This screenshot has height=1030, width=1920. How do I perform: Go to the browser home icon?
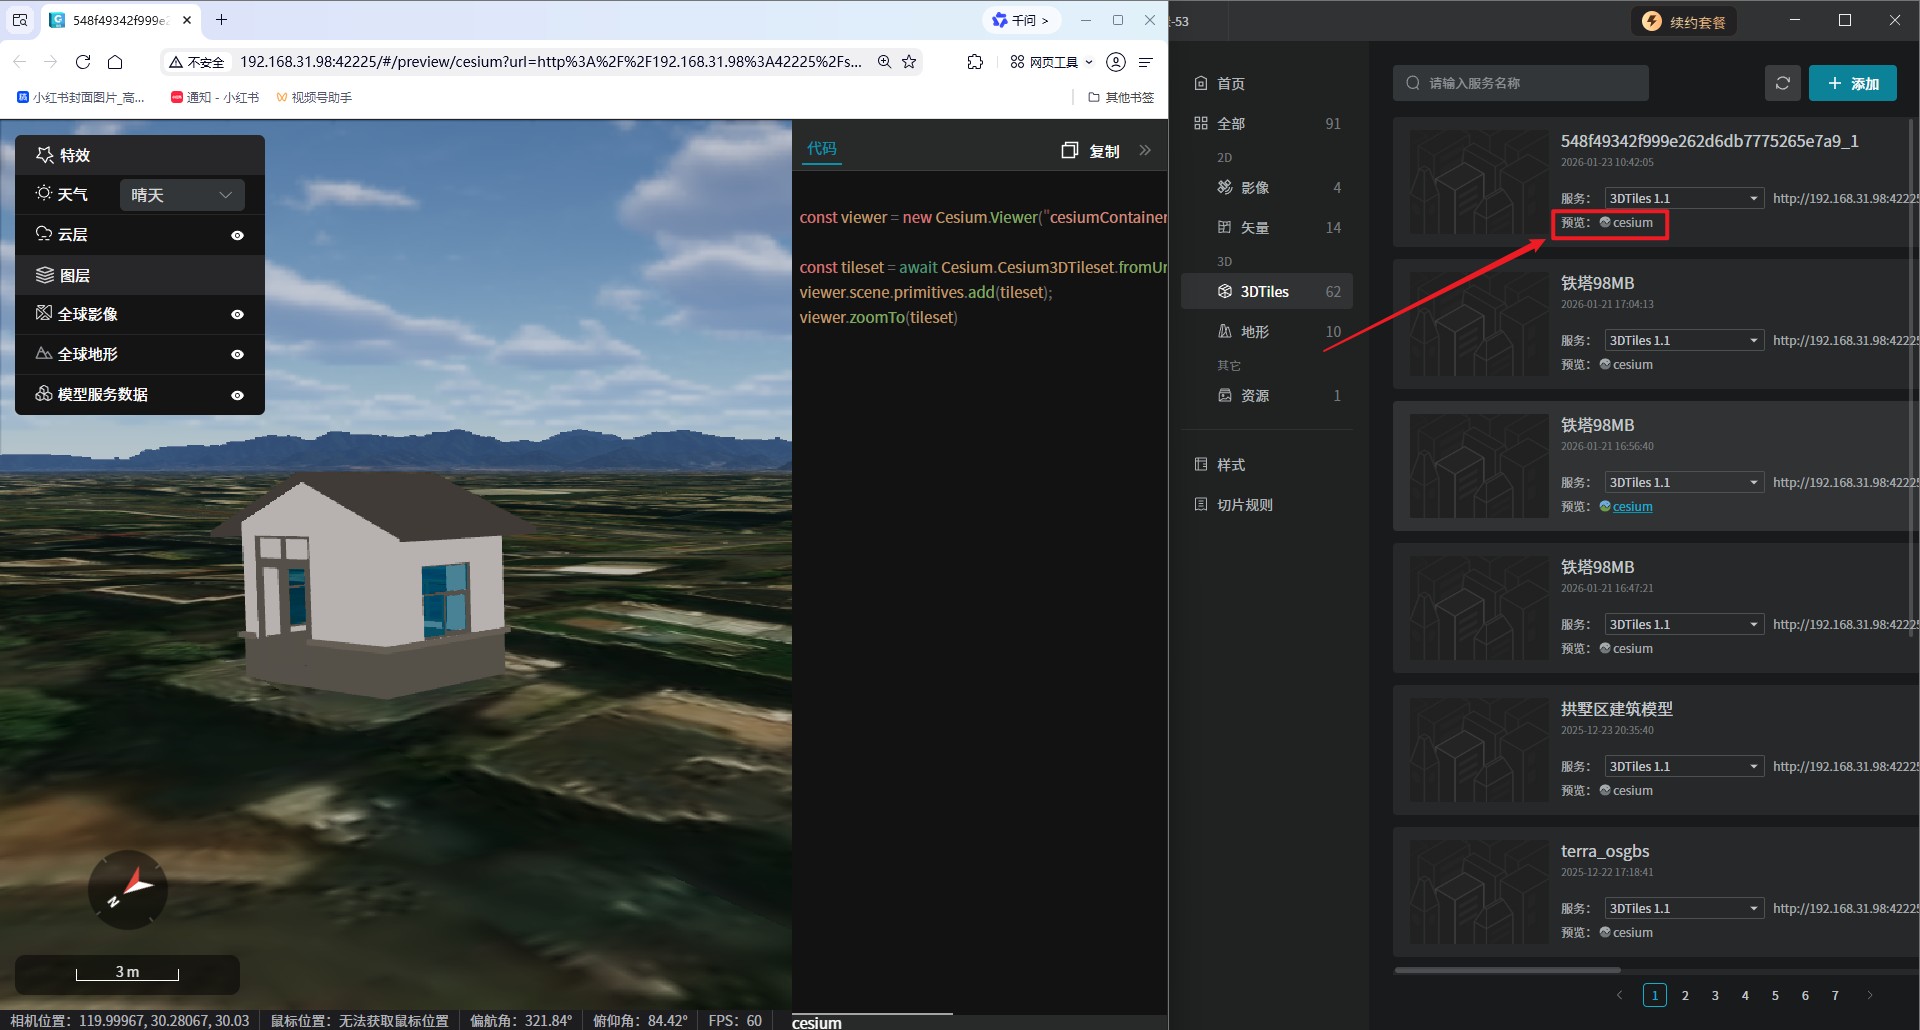point(115,62)
